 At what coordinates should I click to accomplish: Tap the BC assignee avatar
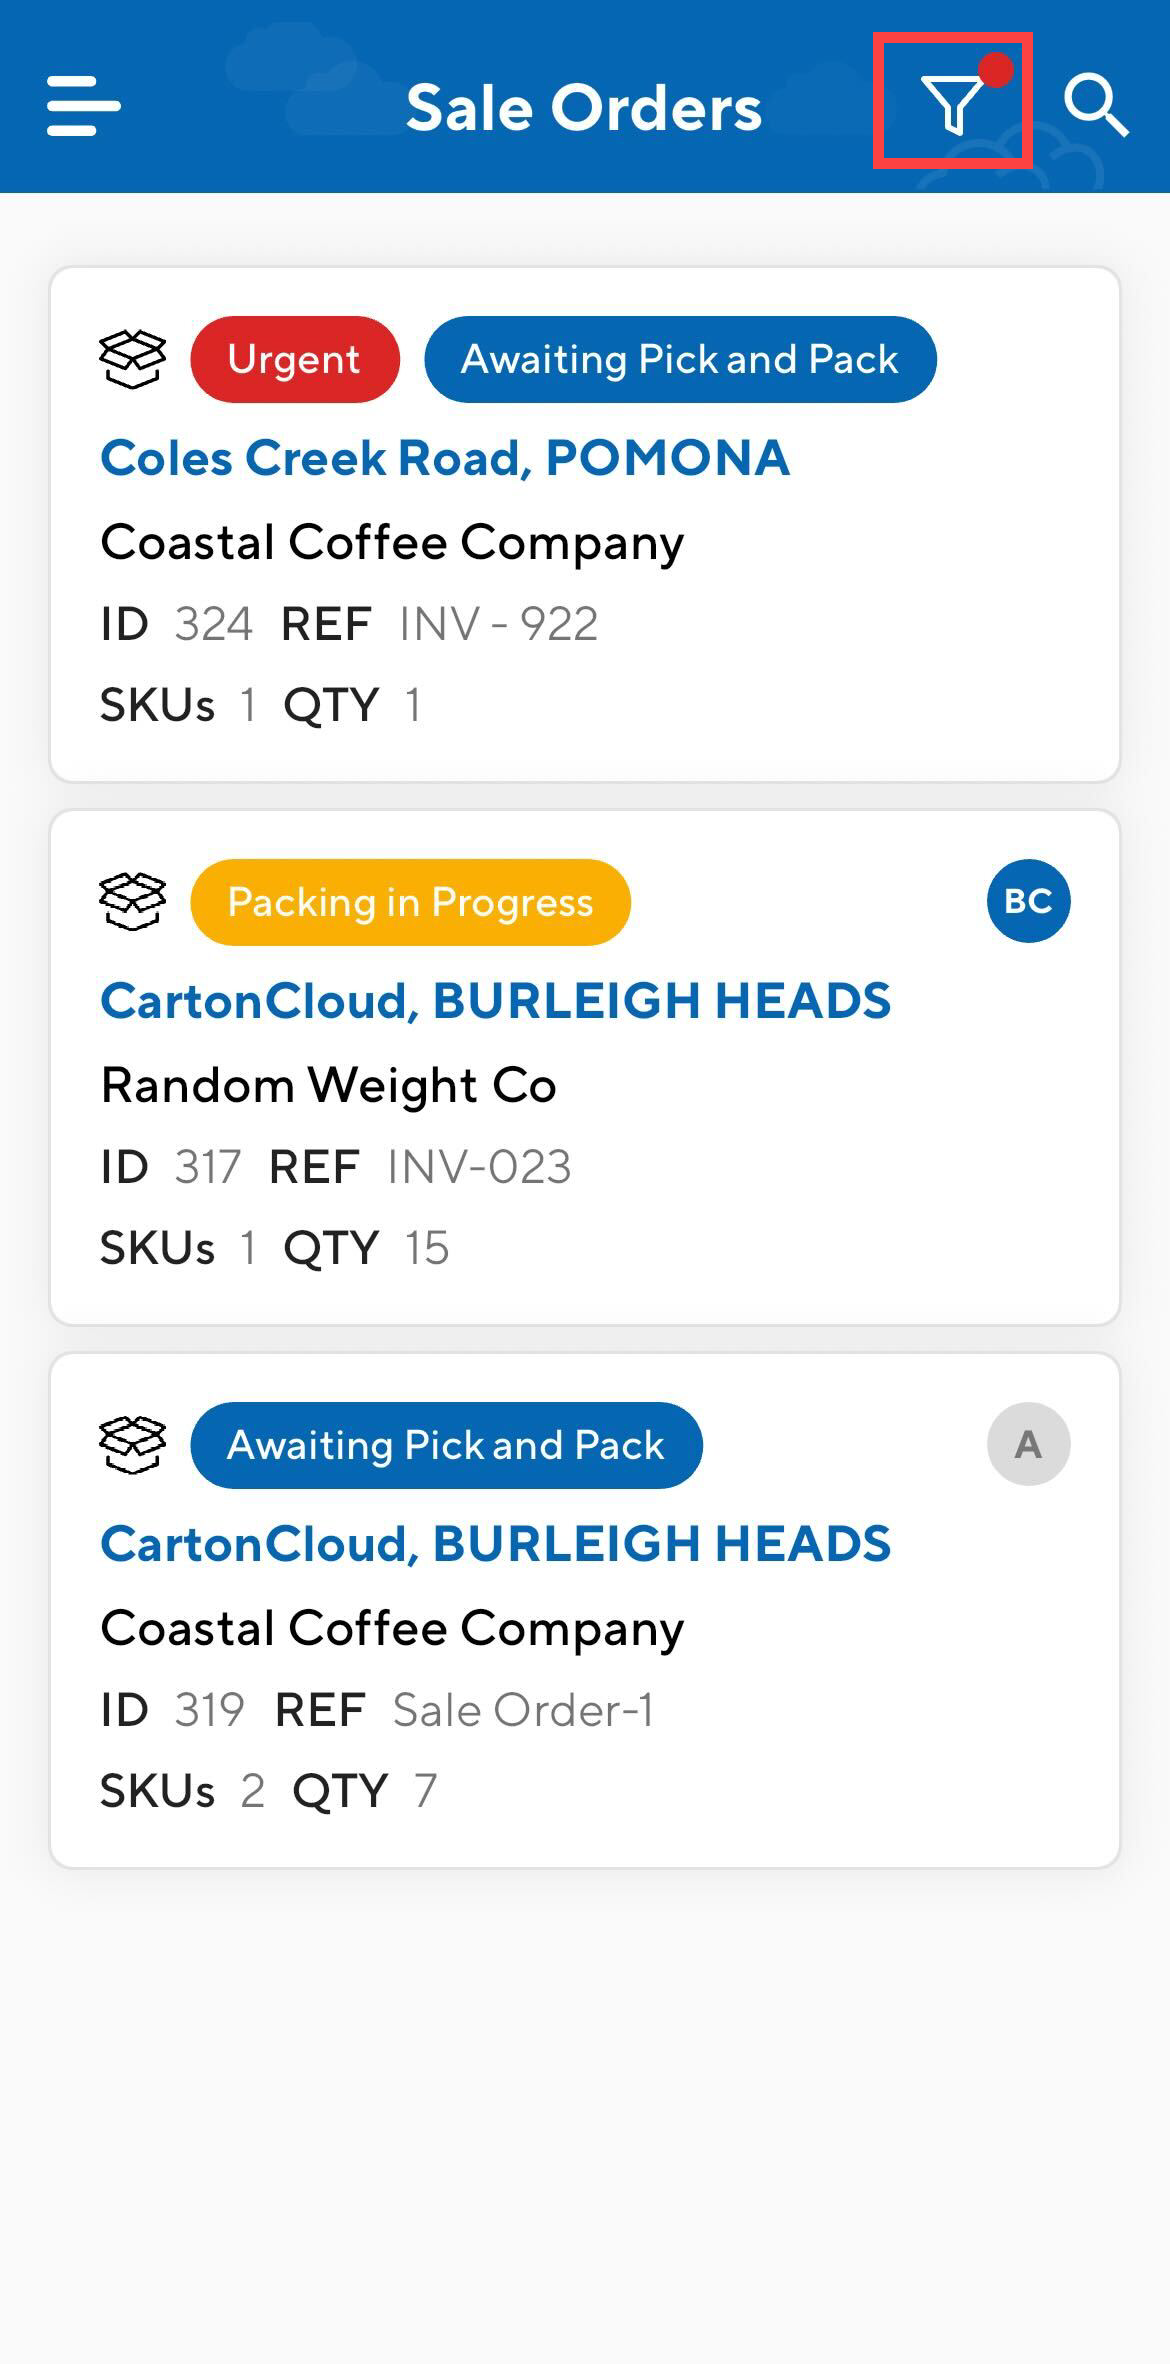(1028, 901)
